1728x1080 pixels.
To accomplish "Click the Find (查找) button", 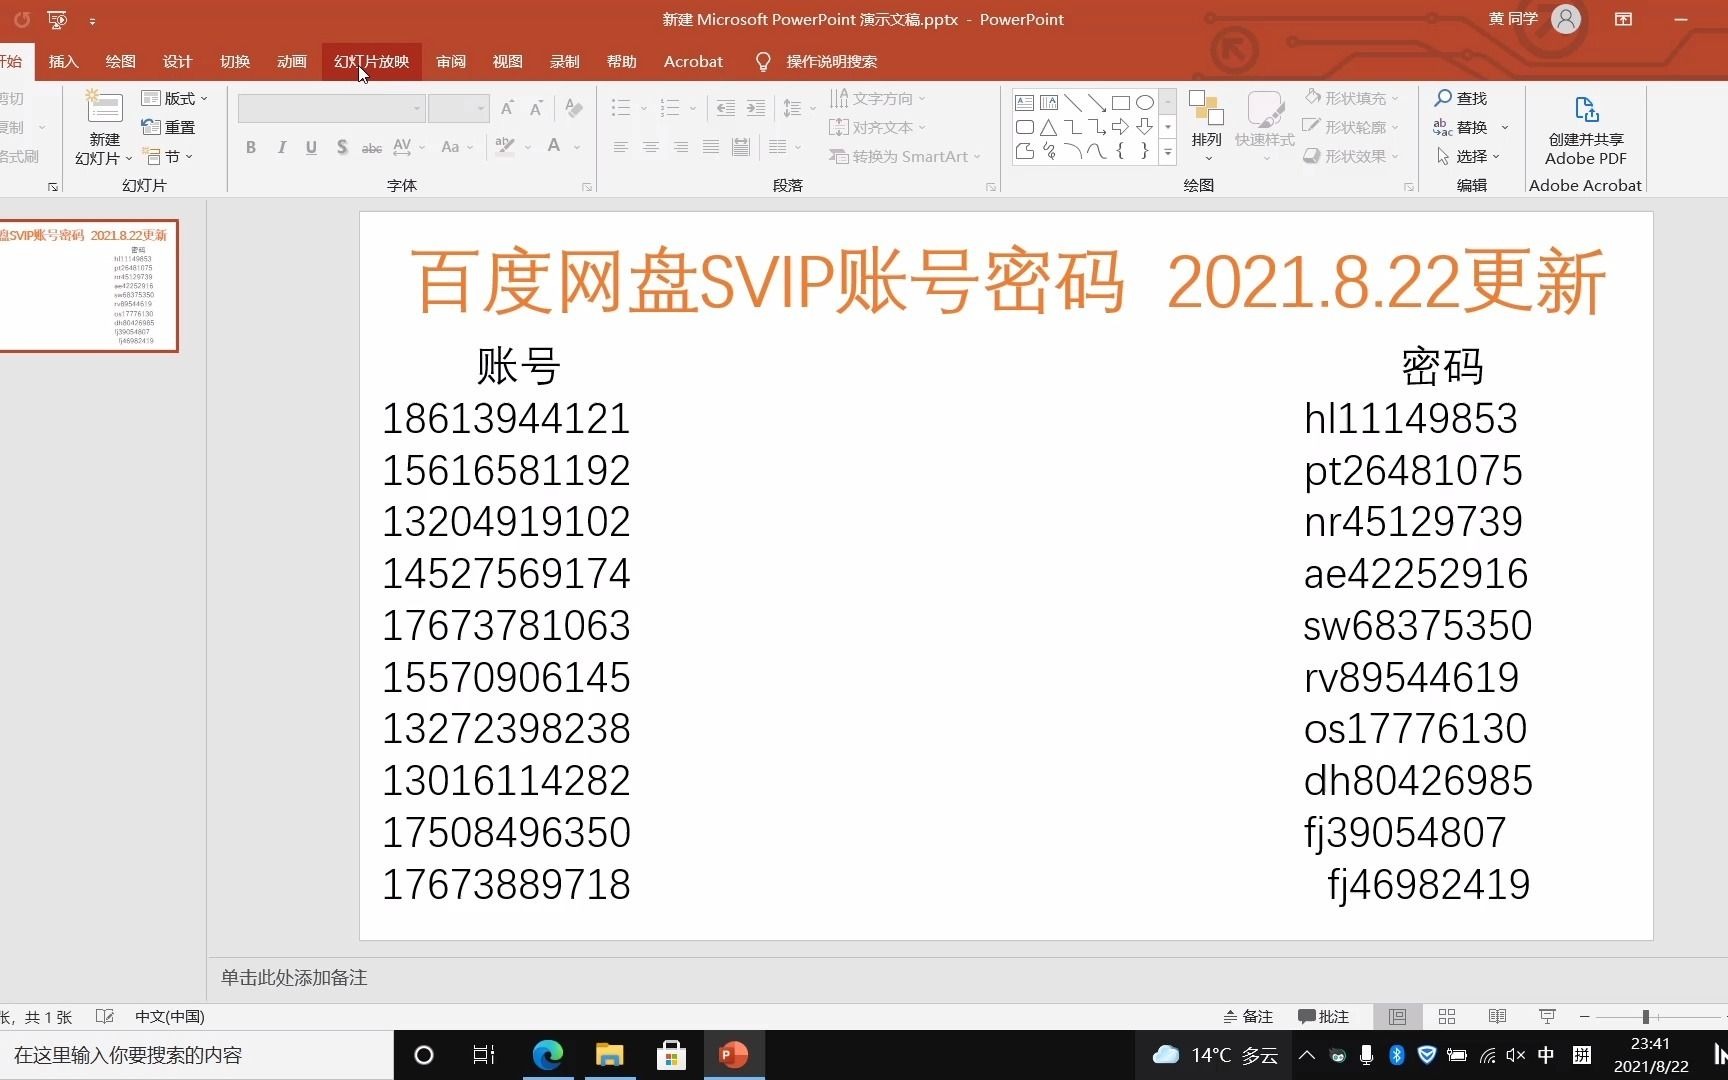I will [1461, 98].
